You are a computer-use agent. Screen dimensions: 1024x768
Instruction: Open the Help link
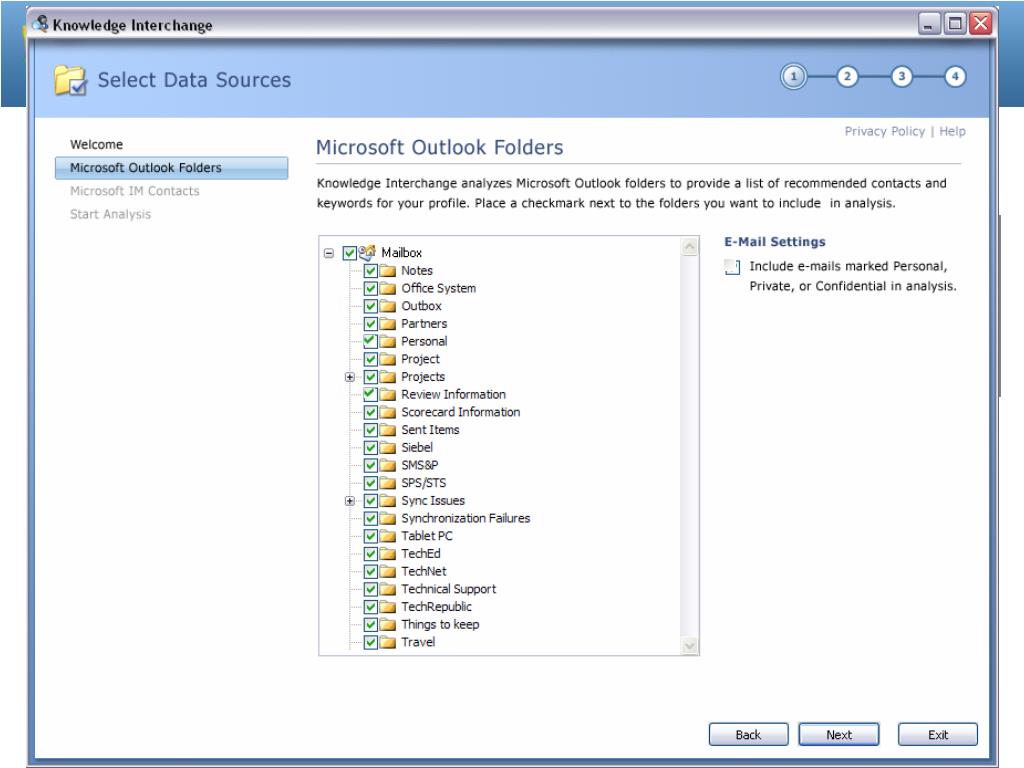952,131
